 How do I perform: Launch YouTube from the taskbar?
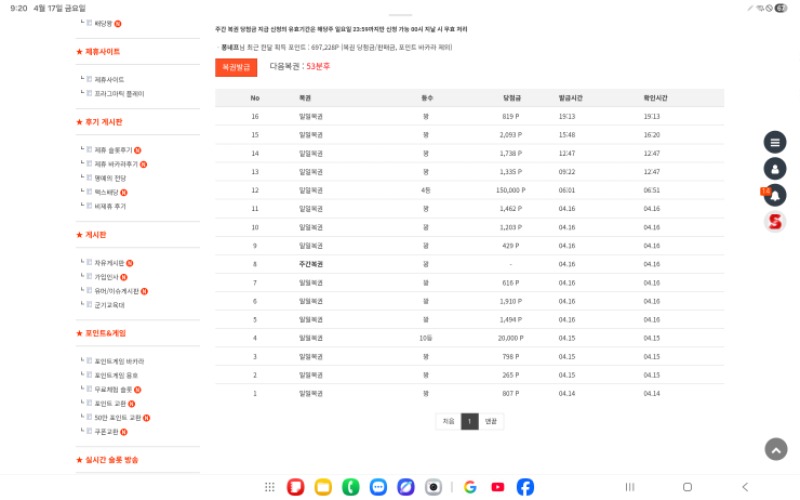pyautogui.click(x=498, y=487)
